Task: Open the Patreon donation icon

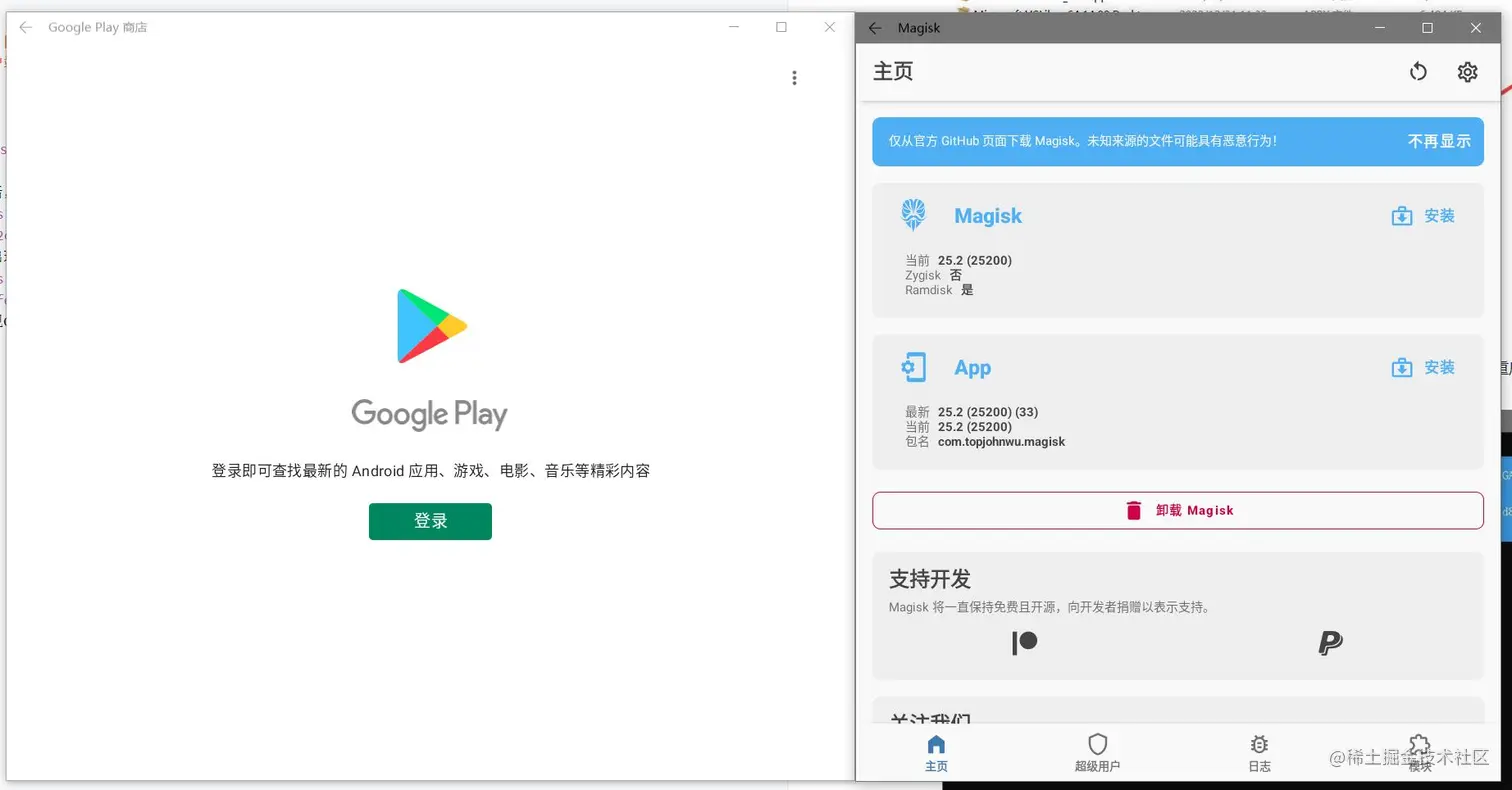Action: point(1025,643)
